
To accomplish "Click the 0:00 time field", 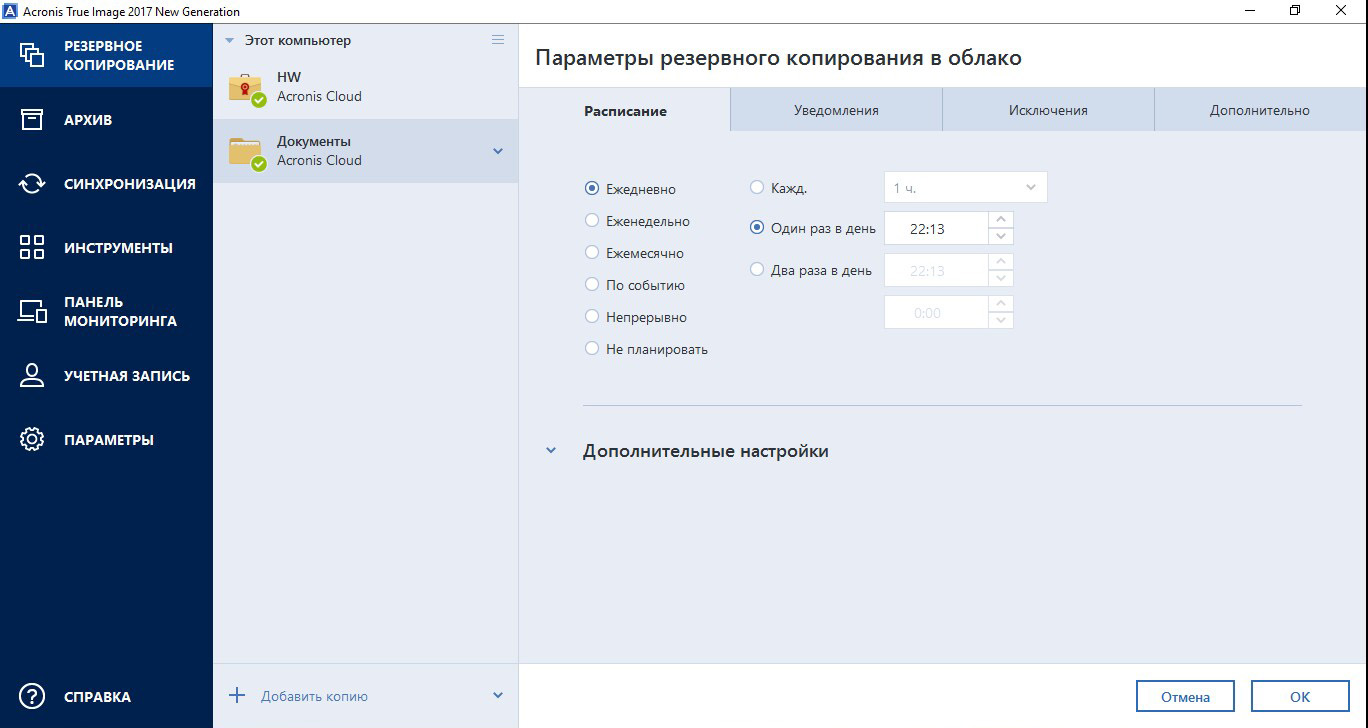I will [x=937, y=313].
